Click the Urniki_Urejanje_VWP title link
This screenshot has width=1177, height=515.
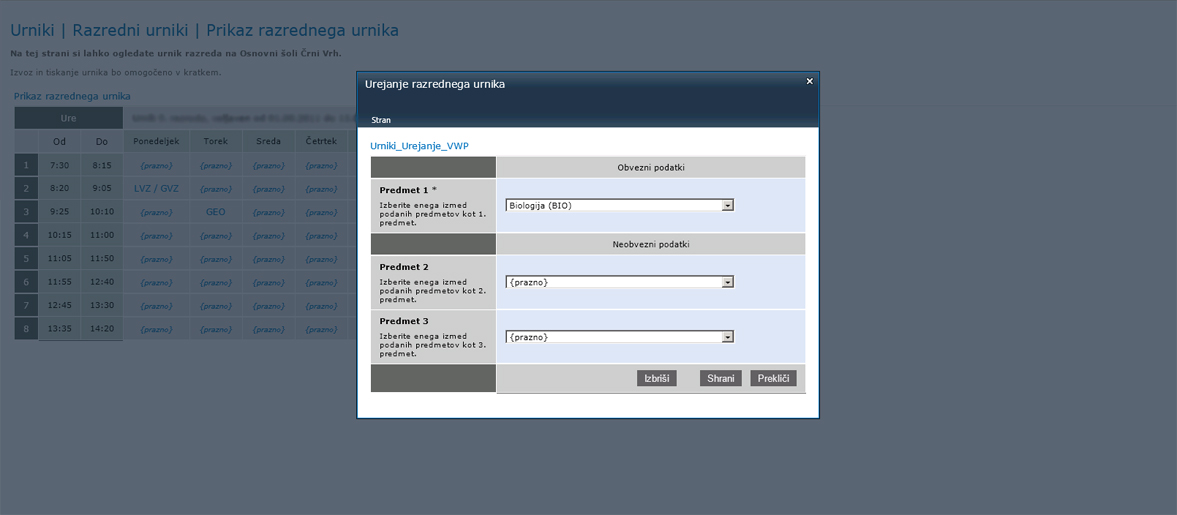click(419, 146)
